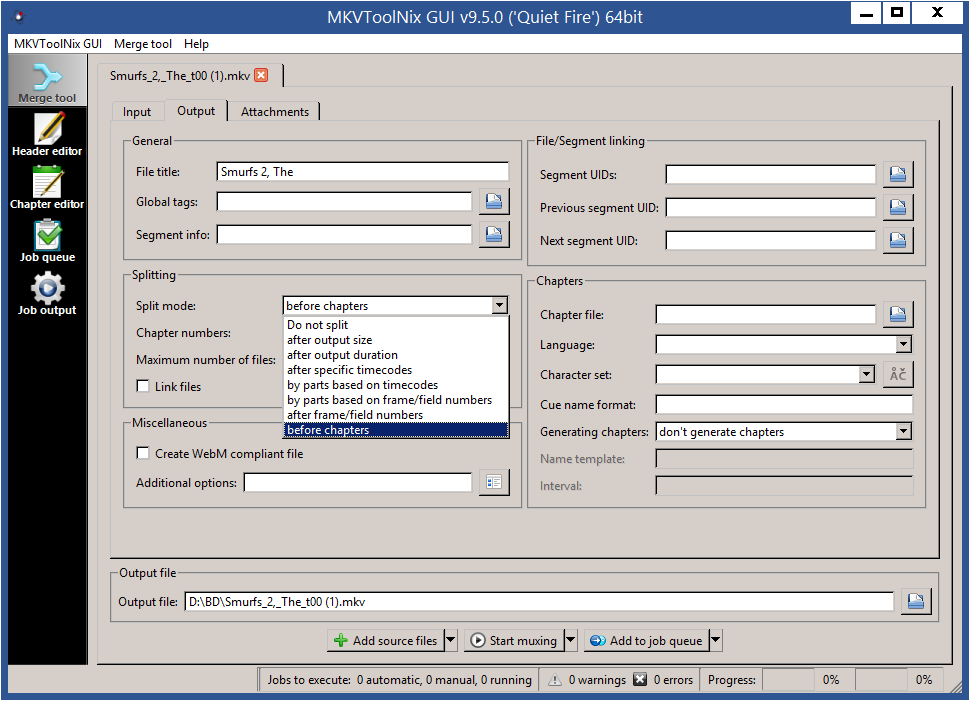This screenshot has height=701, width=970.
Task: Close the Smurfs_2 file tab
Action: click(x=261, y=76)
